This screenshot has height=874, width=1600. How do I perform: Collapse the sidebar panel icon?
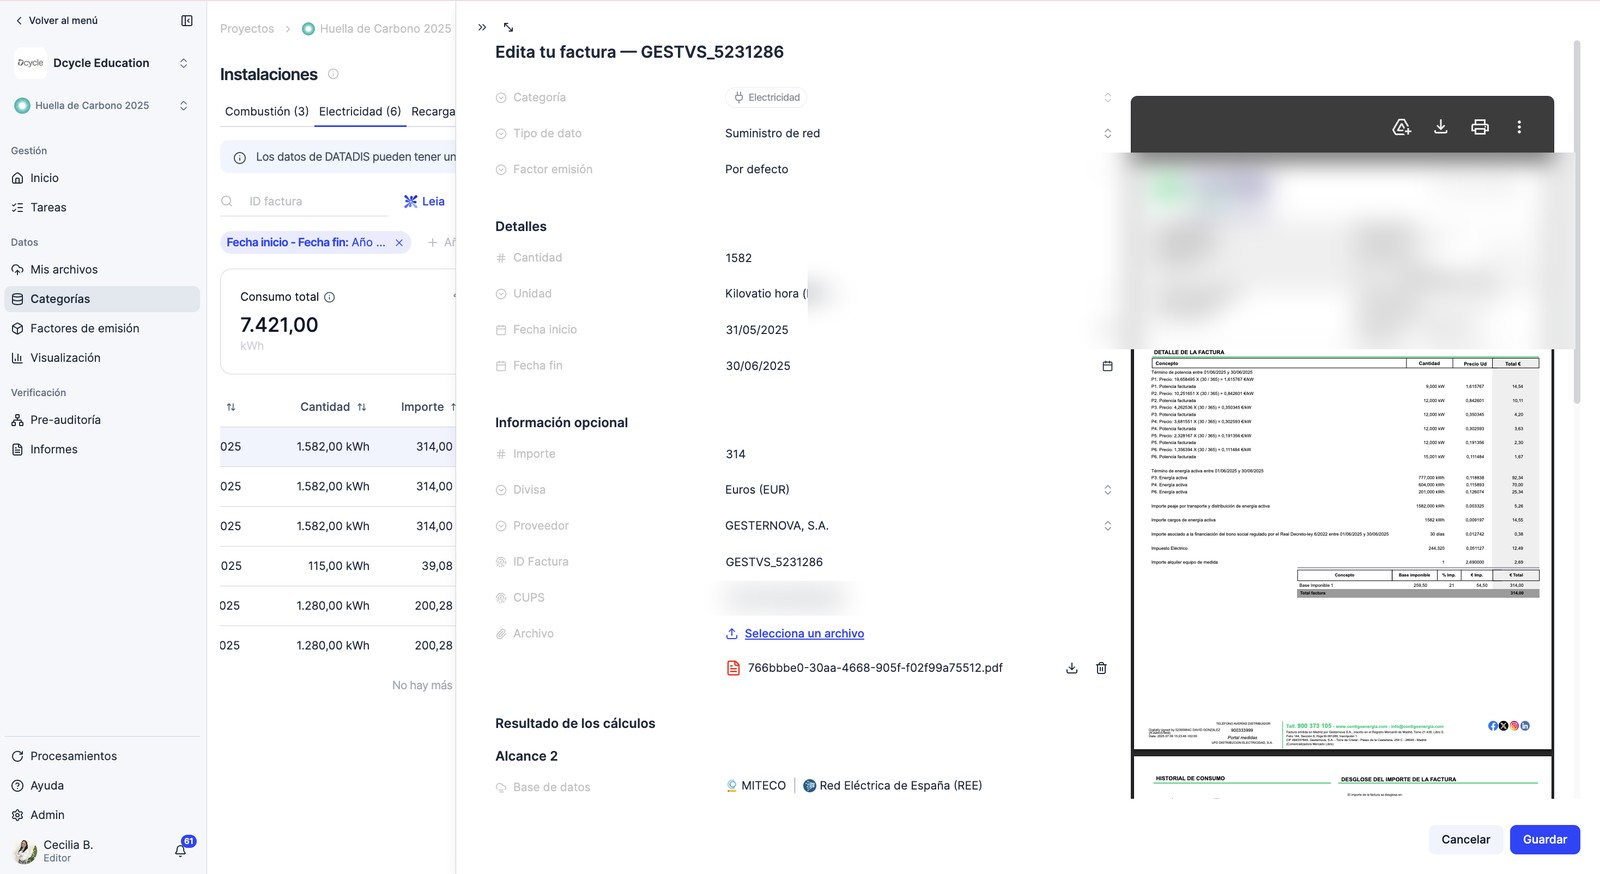point(187,20)
